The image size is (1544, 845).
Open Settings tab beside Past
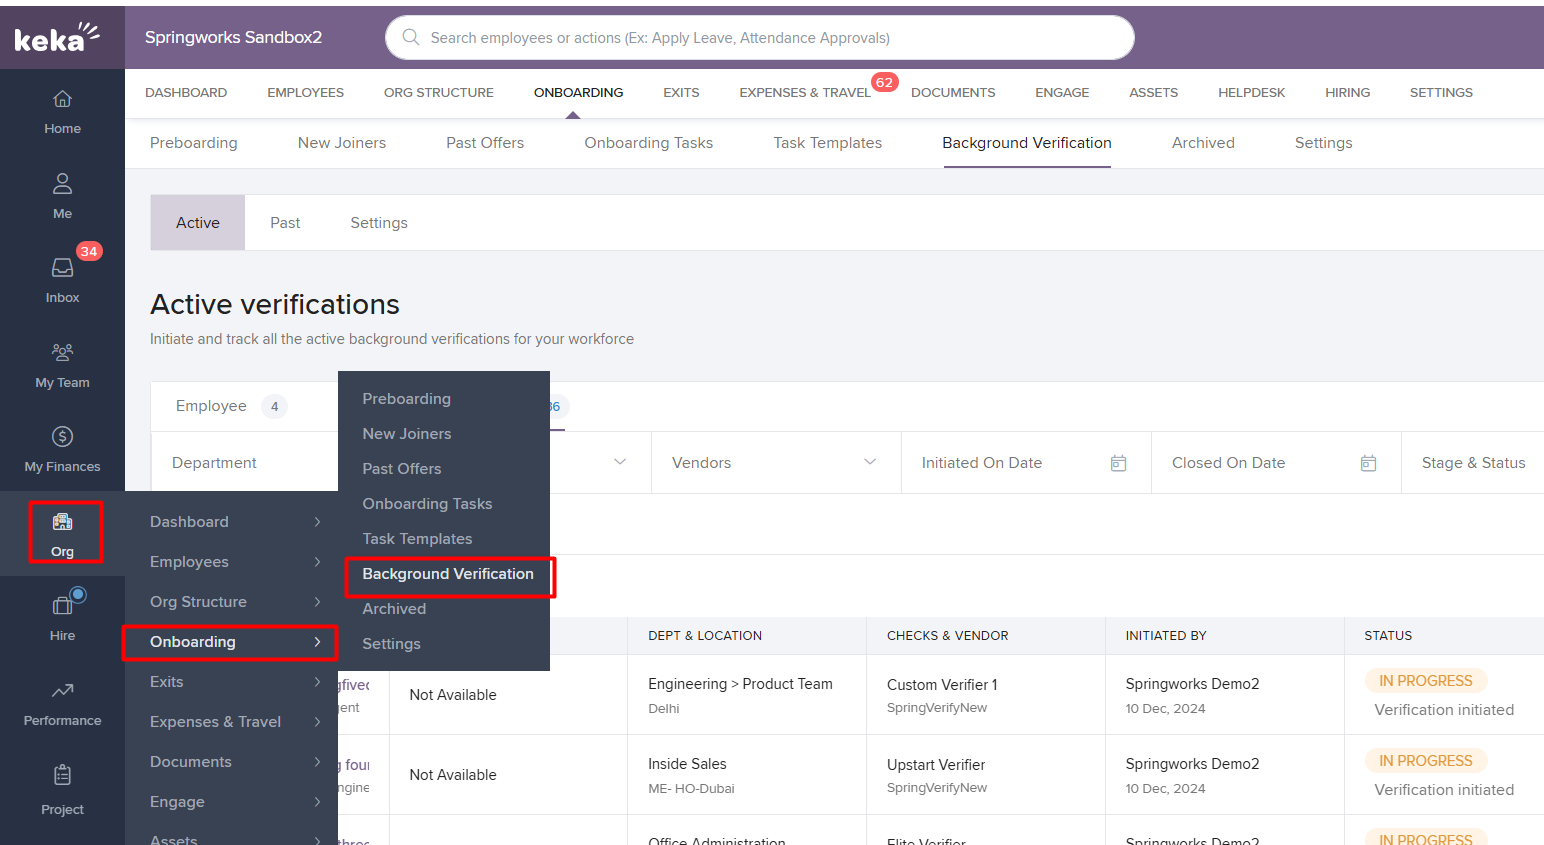pyautogui.click(x=379, y=222)
